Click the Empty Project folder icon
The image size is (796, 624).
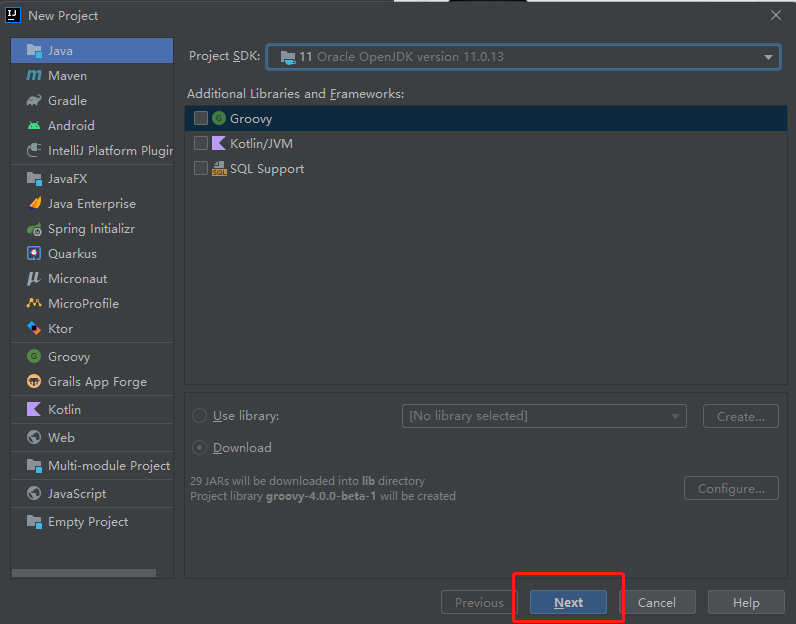point(34,521)
